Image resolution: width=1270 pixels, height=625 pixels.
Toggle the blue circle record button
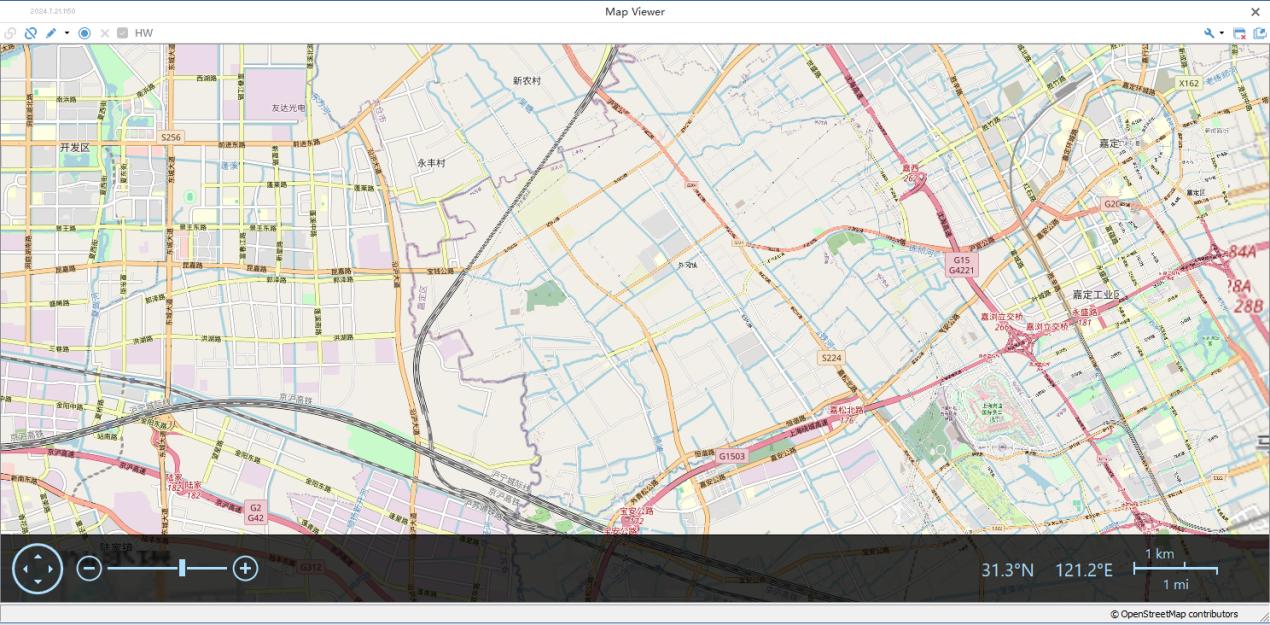[x=84, y=33]
